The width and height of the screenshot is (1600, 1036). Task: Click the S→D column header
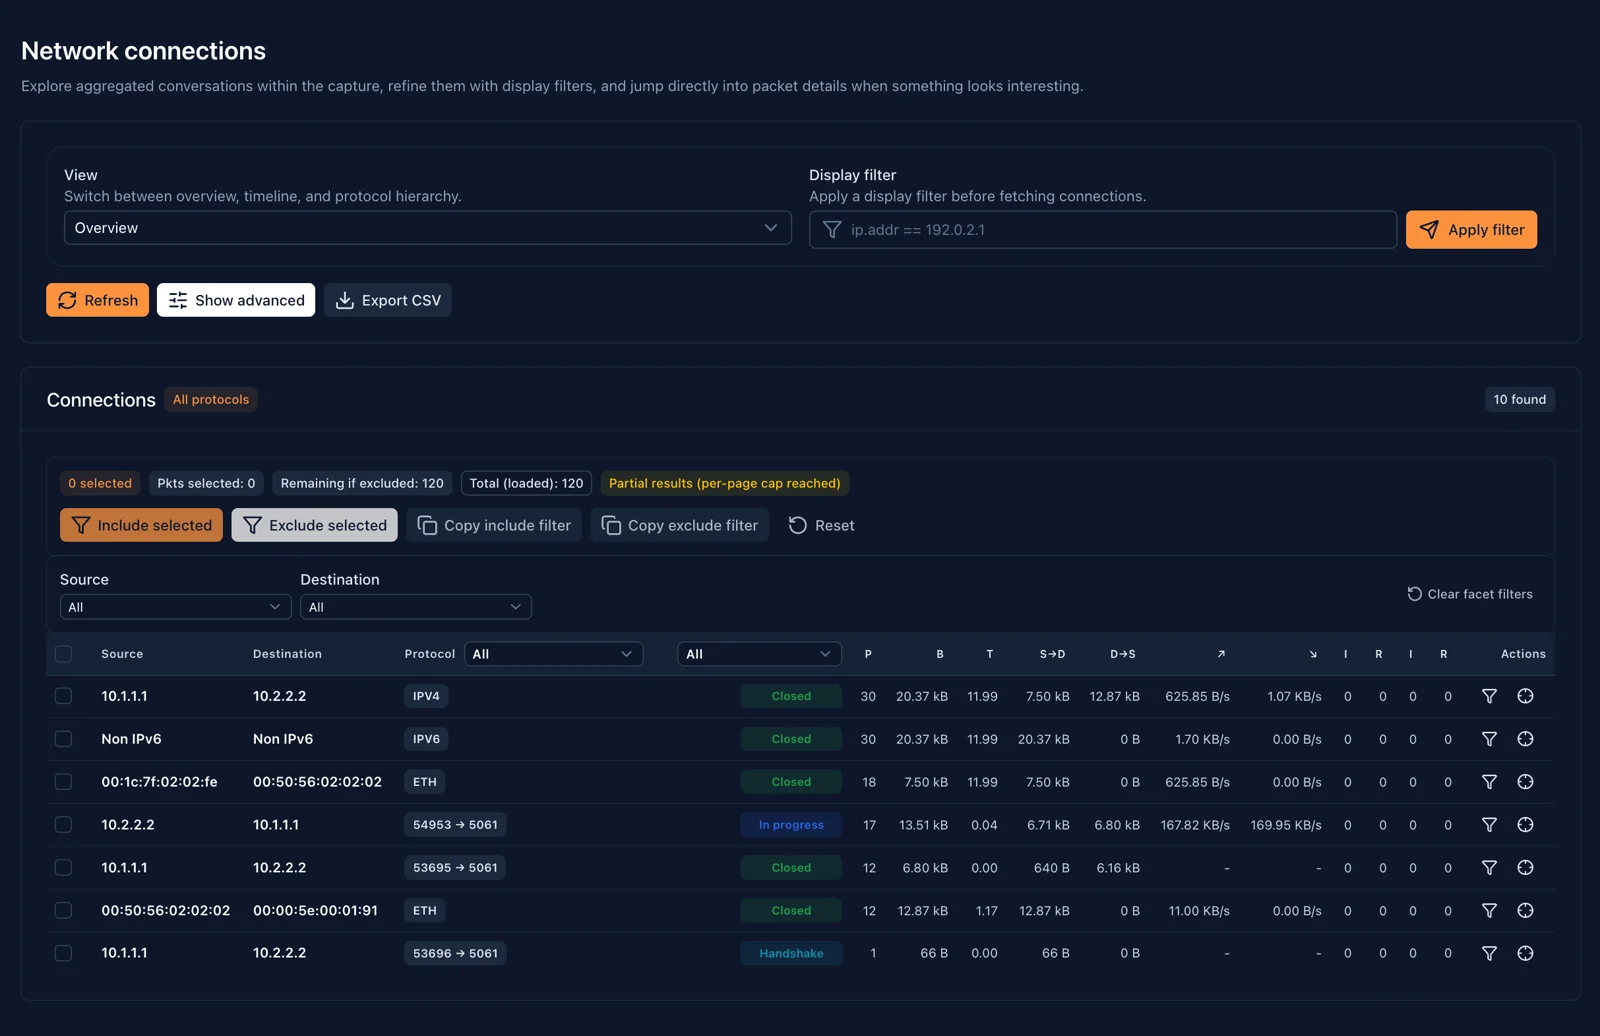coord(1052,654)
